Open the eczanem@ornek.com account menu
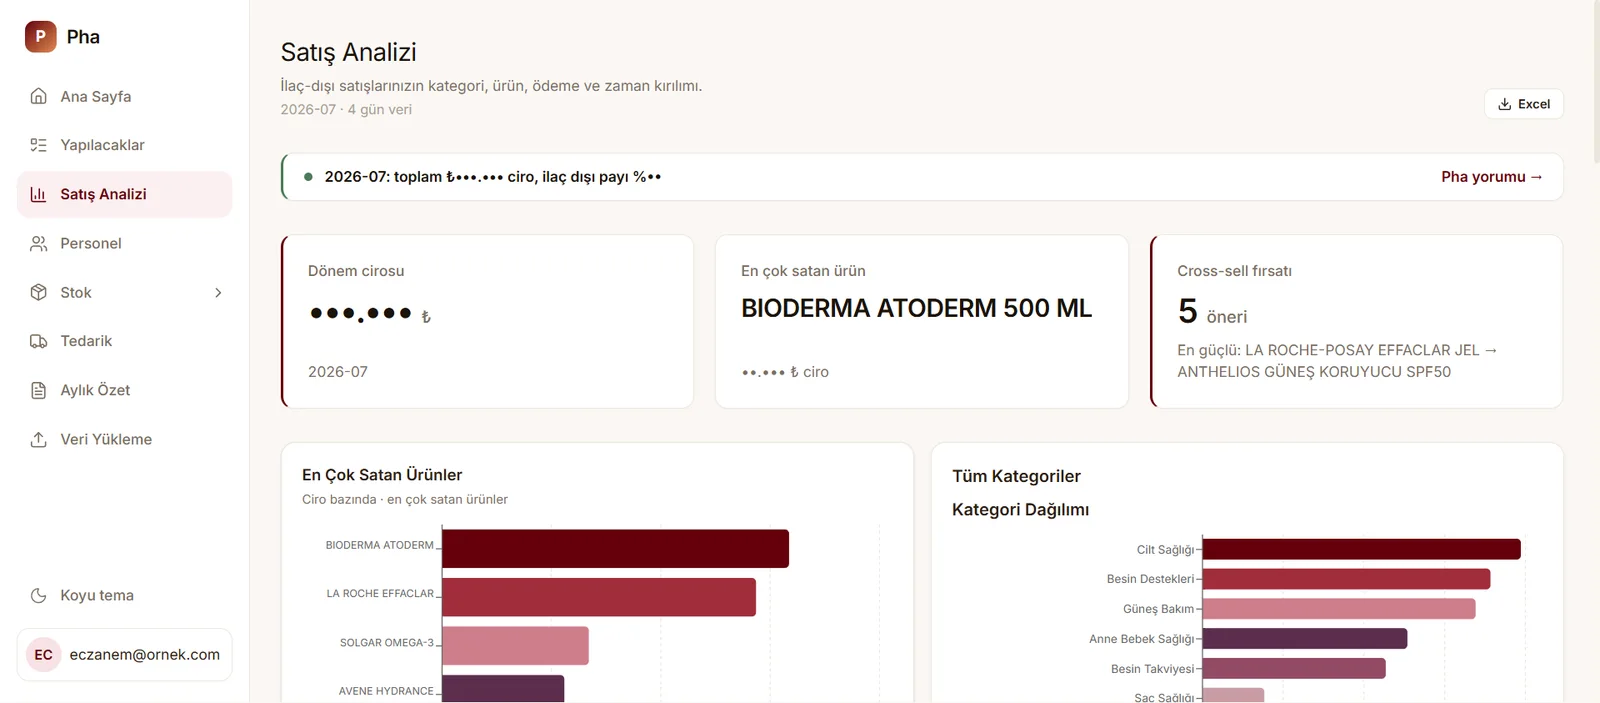The image size is (1600, 703). 124,655
